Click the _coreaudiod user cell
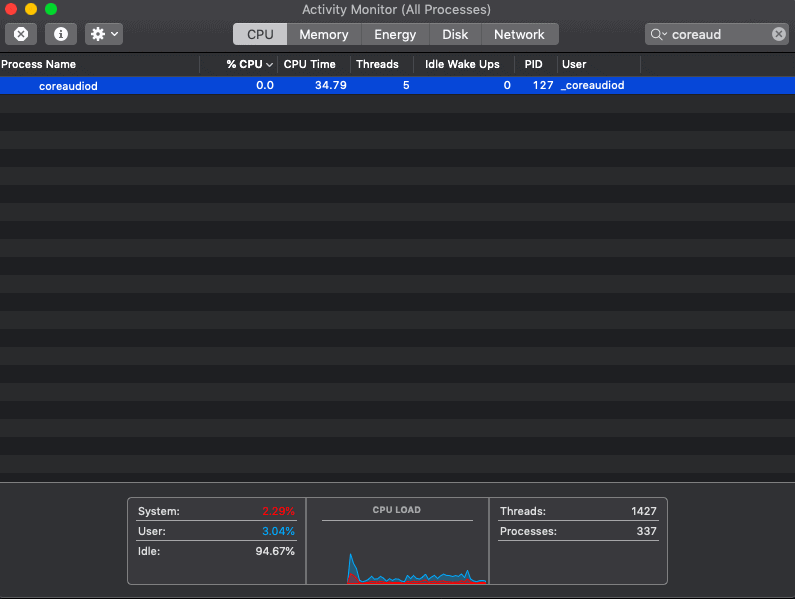 coord(593,85)
